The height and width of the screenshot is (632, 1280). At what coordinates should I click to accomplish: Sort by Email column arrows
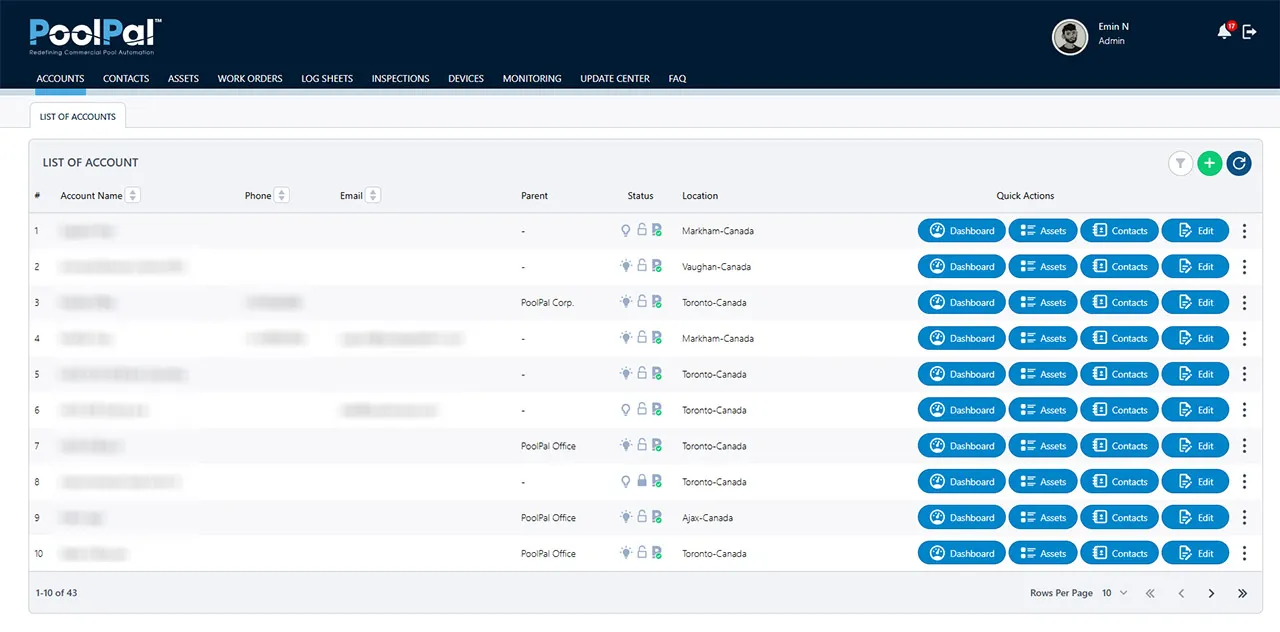[x=373, y=196]
